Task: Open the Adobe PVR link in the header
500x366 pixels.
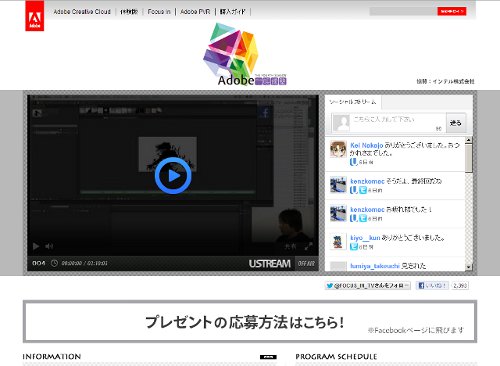Action: coord(195,12)
